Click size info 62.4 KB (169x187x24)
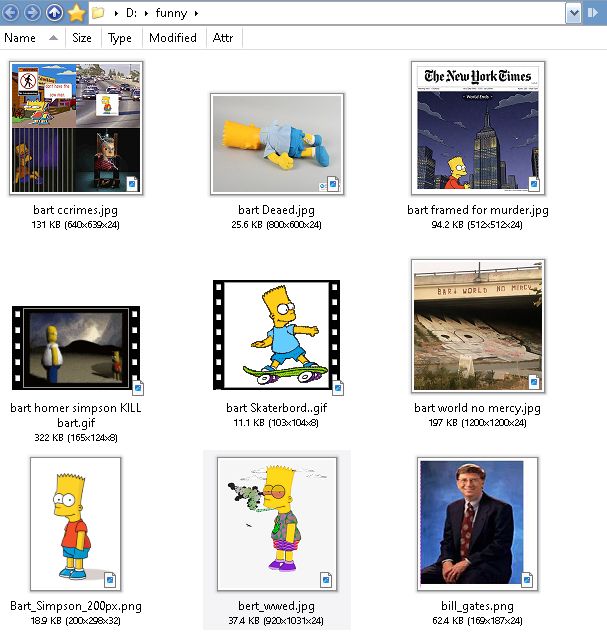The height and width of the screenshot is (636, 607). (x=478, y=621)
